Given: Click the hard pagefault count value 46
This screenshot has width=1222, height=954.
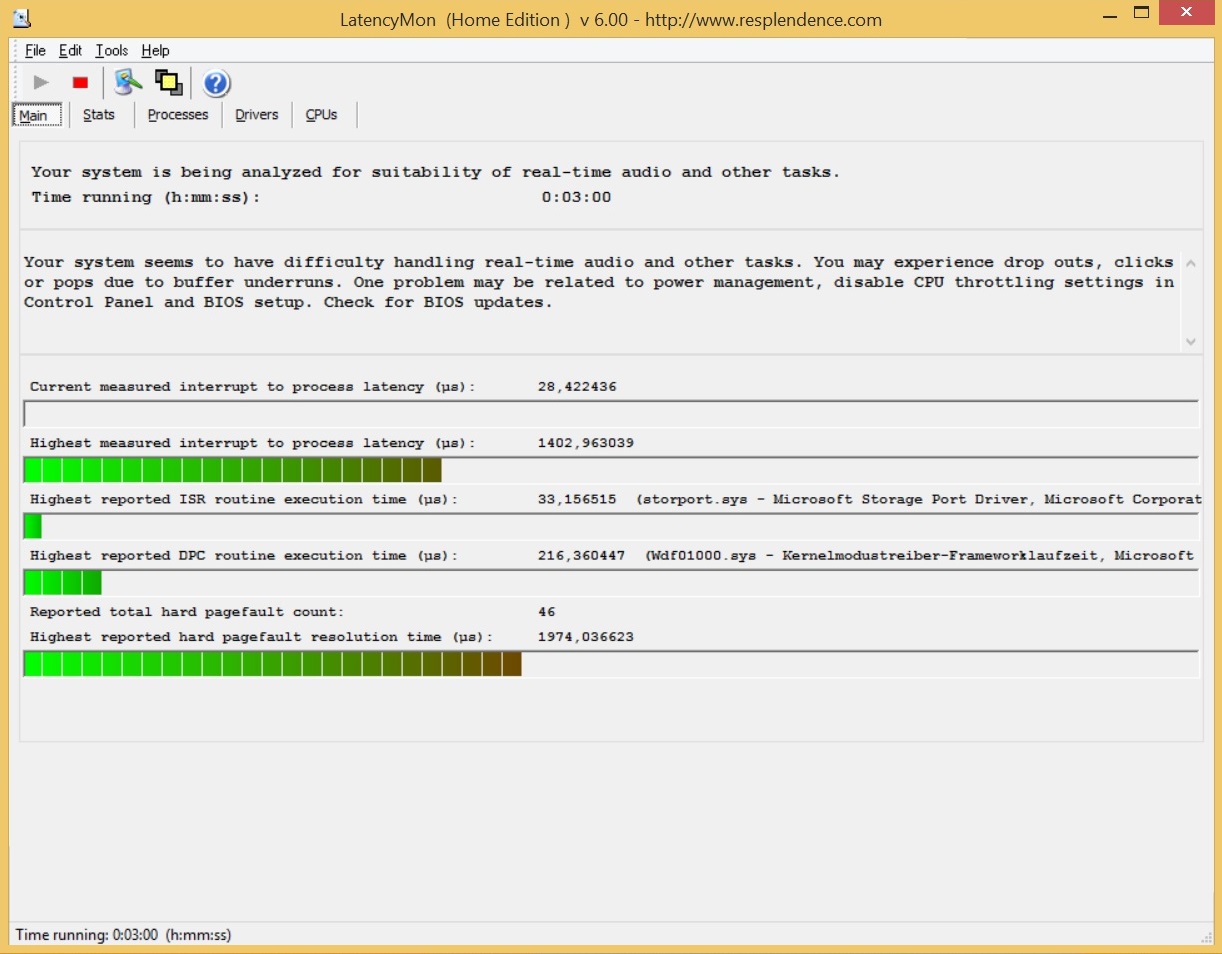Looking at the screenshot, I should [x=546, y=612].
